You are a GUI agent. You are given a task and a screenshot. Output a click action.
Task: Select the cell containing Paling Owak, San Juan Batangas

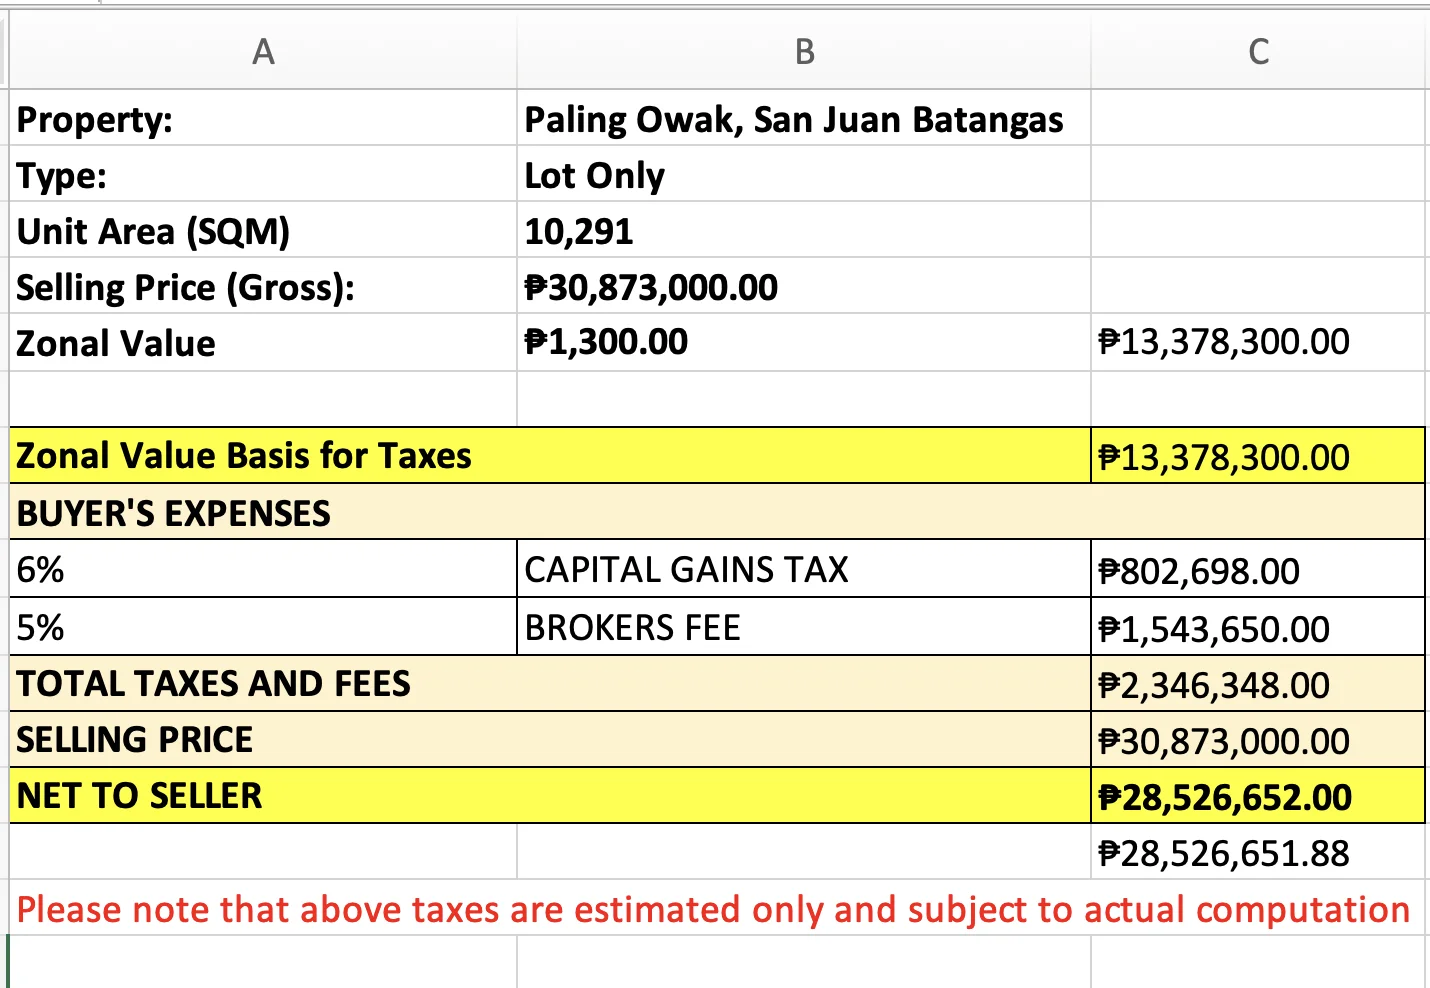point(794,119)
